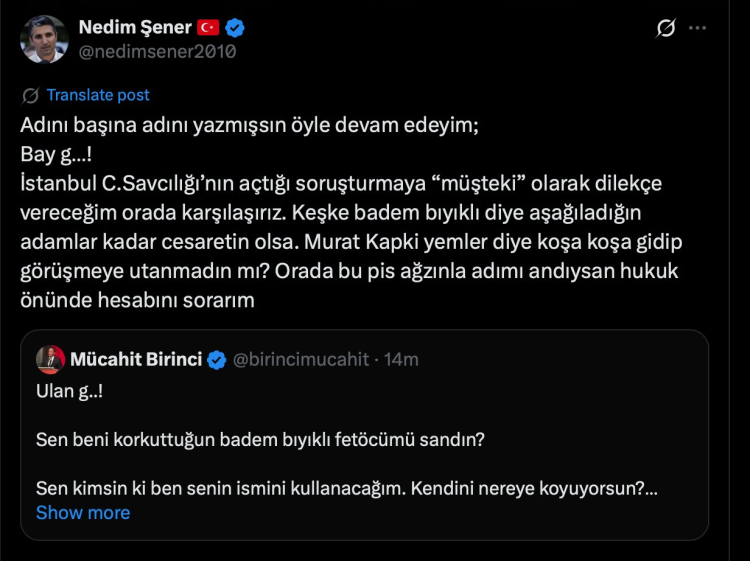The height and width of the screenshot is (561, 750).
Task: Click the Turkish flag emoji
Action: click(x=208, y=26)
